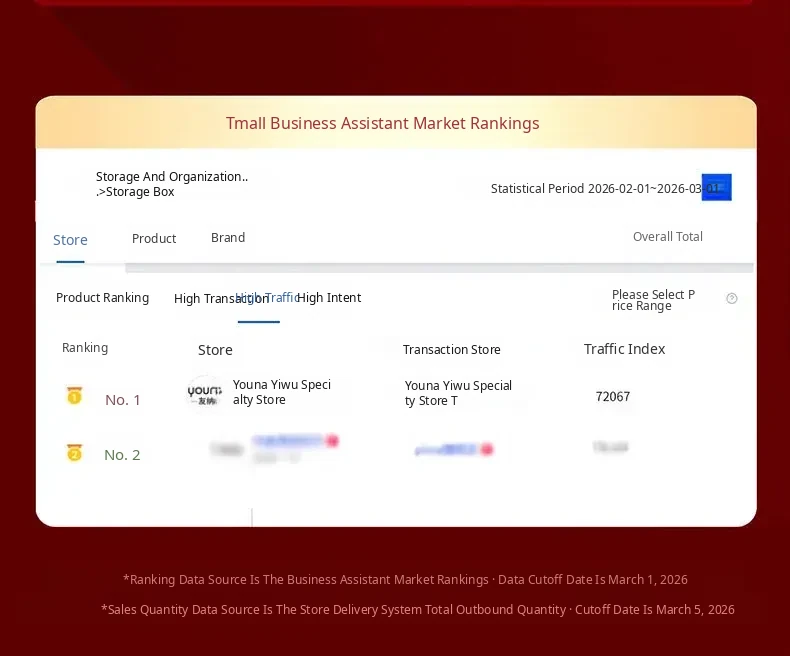Click the gold No. 1 medal icon
790x656 pixels.
(x=74, y=396)
